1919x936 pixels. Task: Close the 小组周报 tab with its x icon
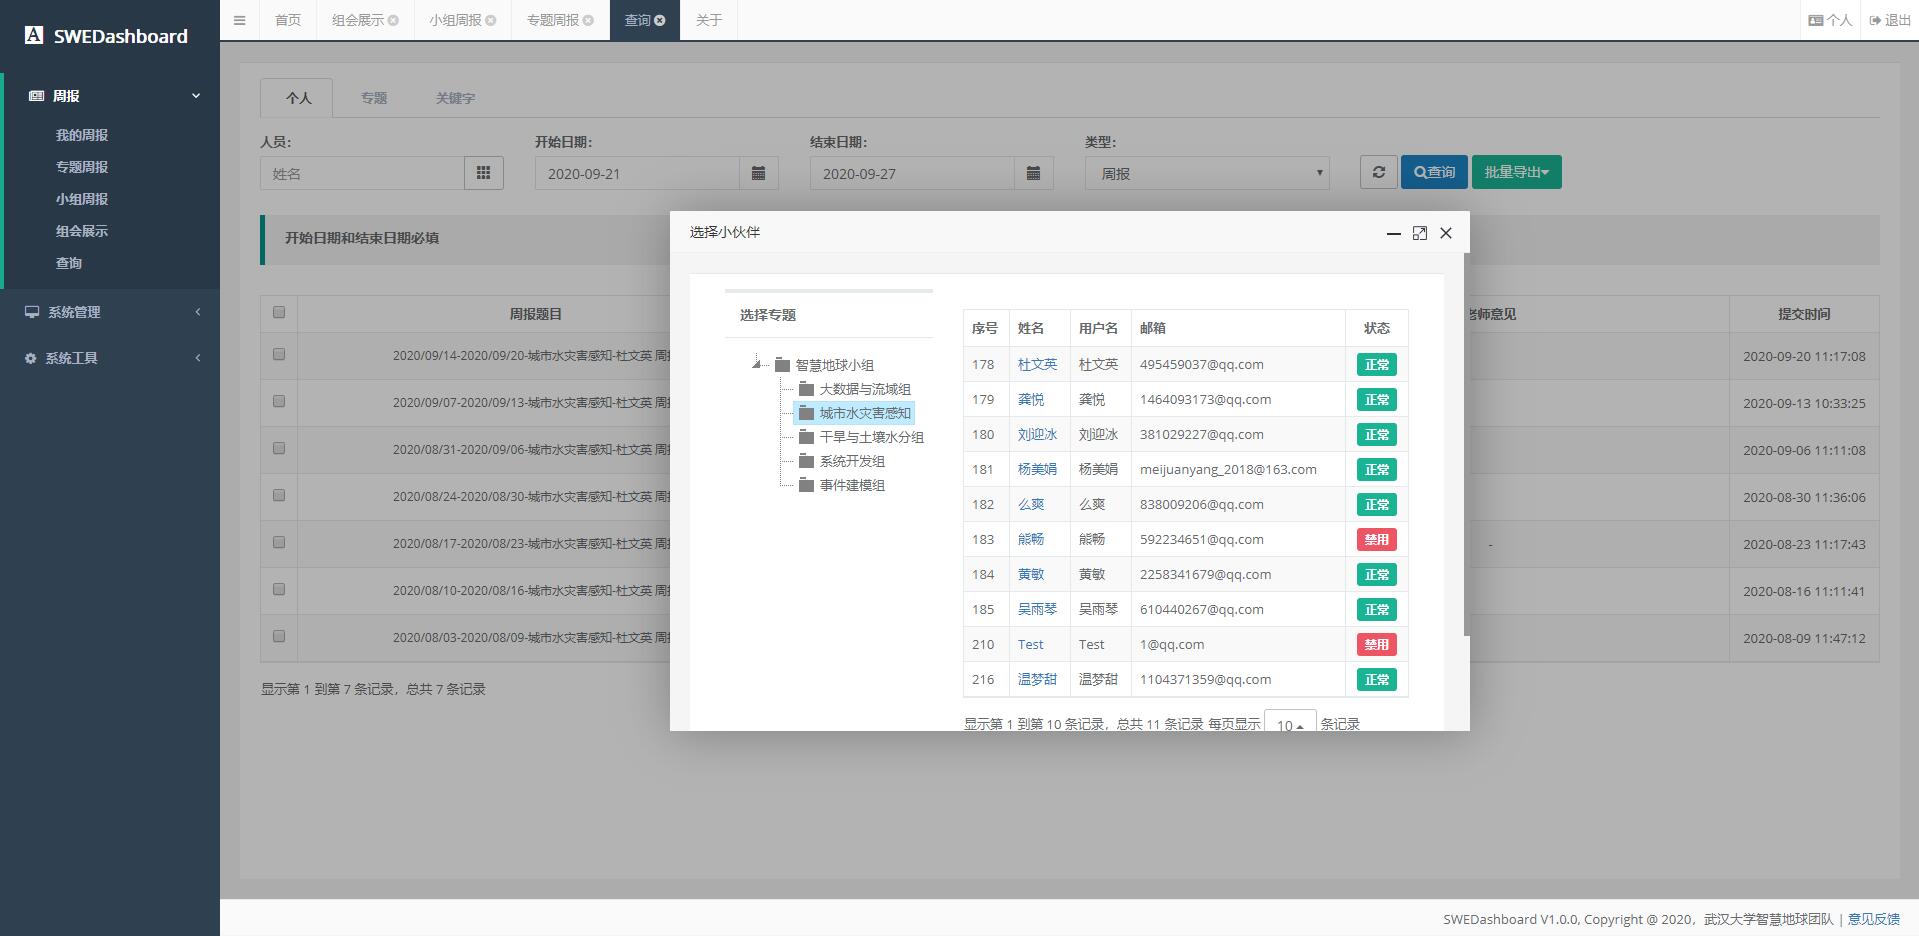coord(491,20)
